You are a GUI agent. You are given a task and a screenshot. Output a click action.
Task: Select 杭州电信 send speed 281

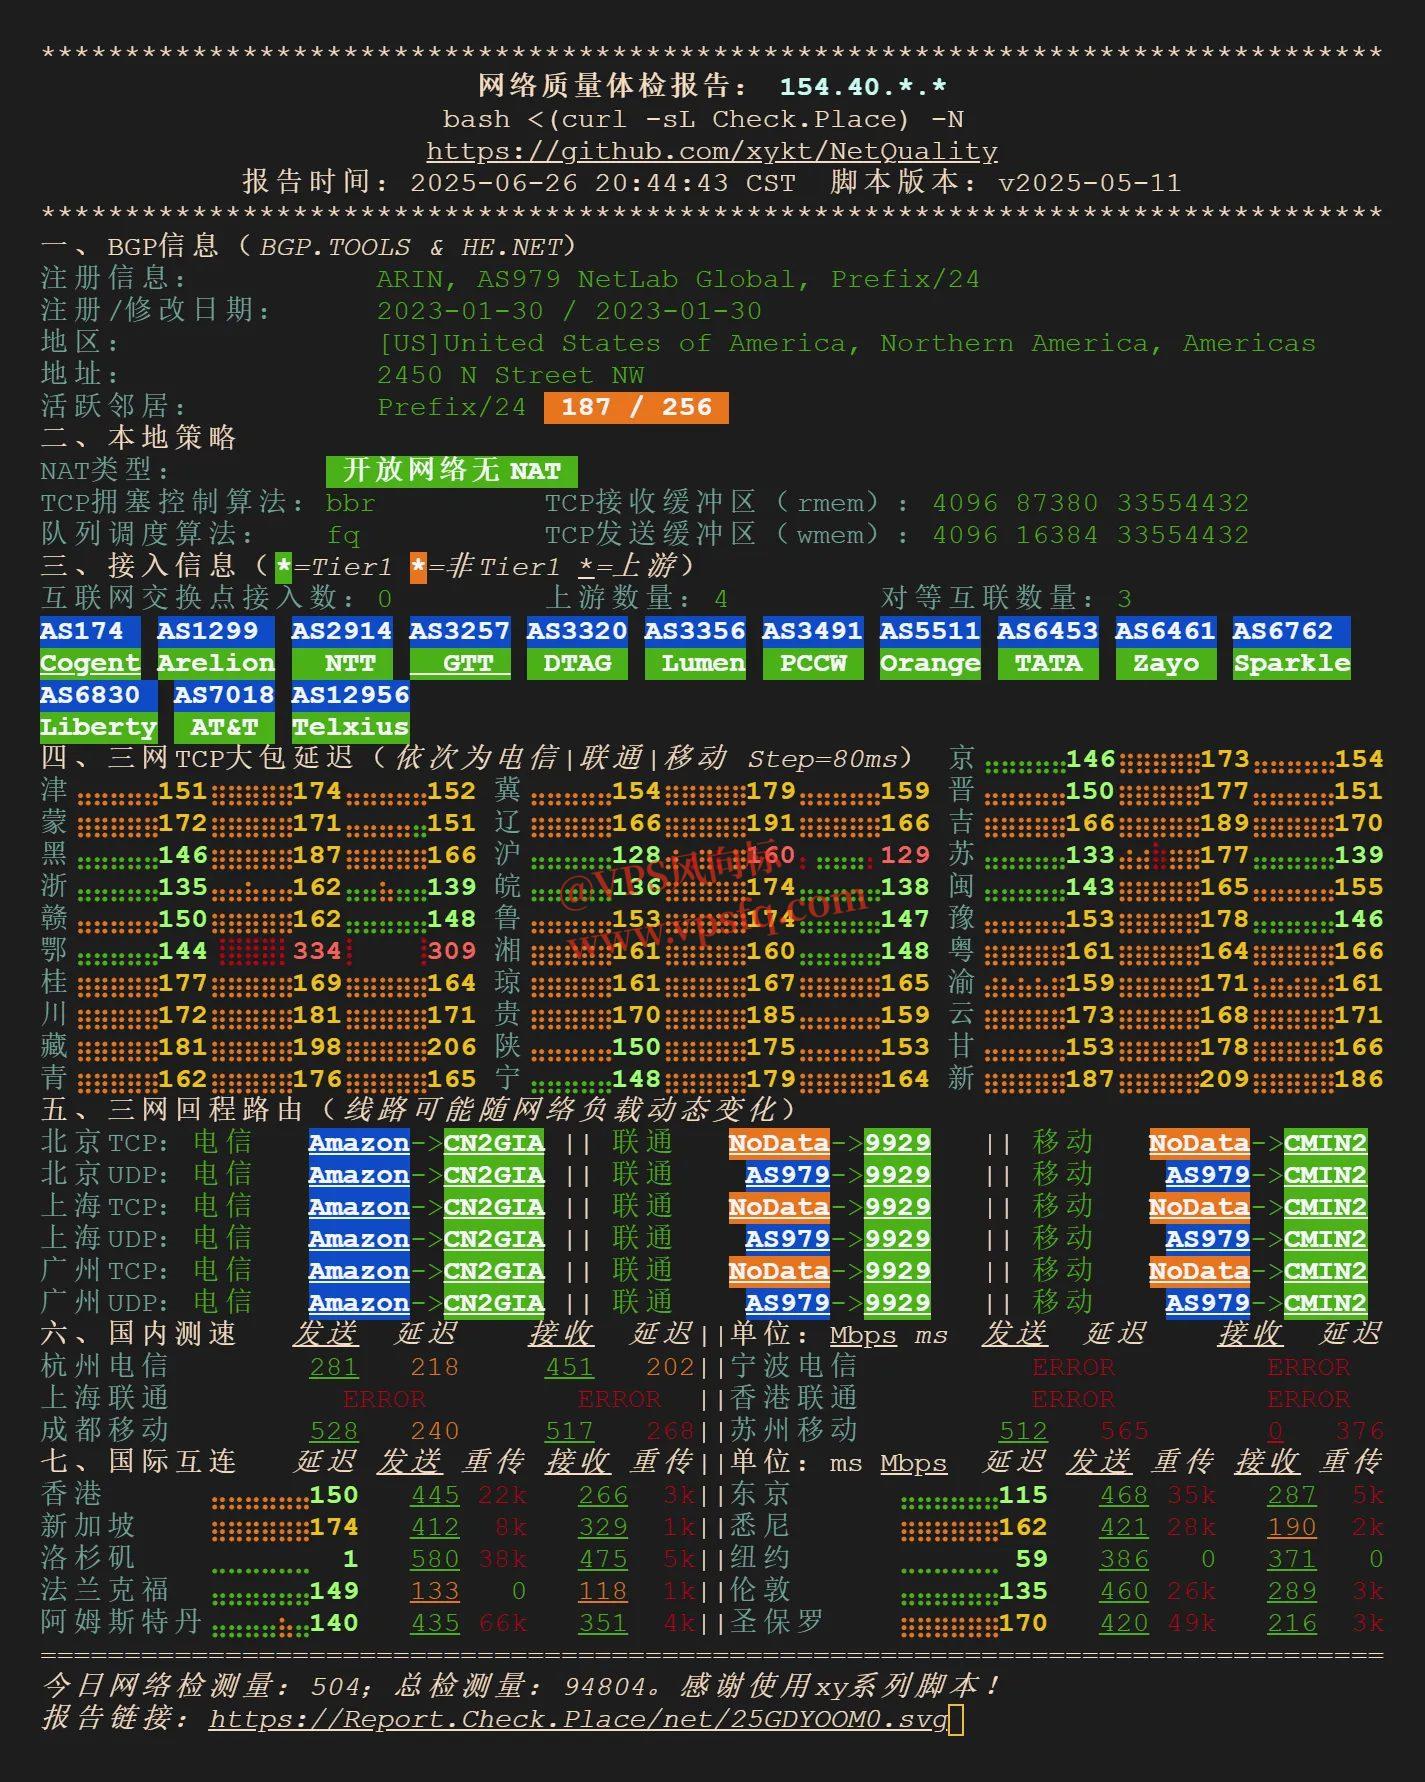click(x=334, y=1367)
